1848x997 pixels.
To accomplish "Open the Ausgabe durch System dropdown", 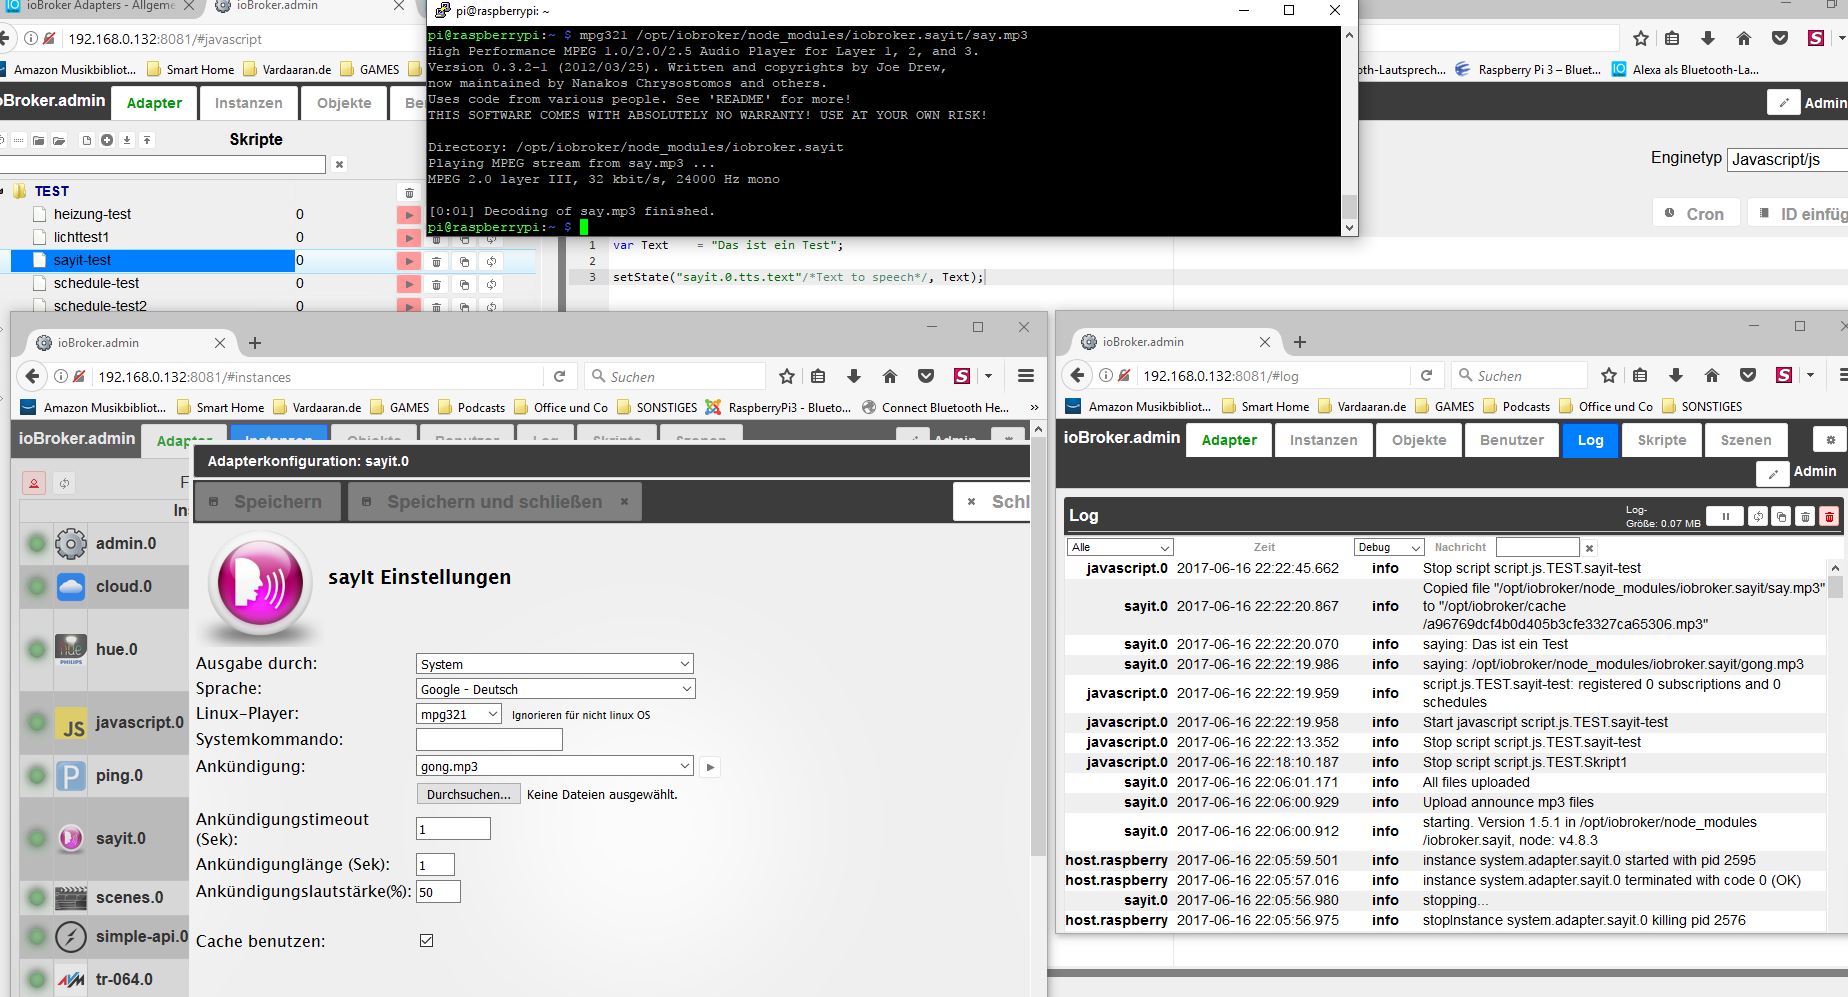I will [555, 664].
